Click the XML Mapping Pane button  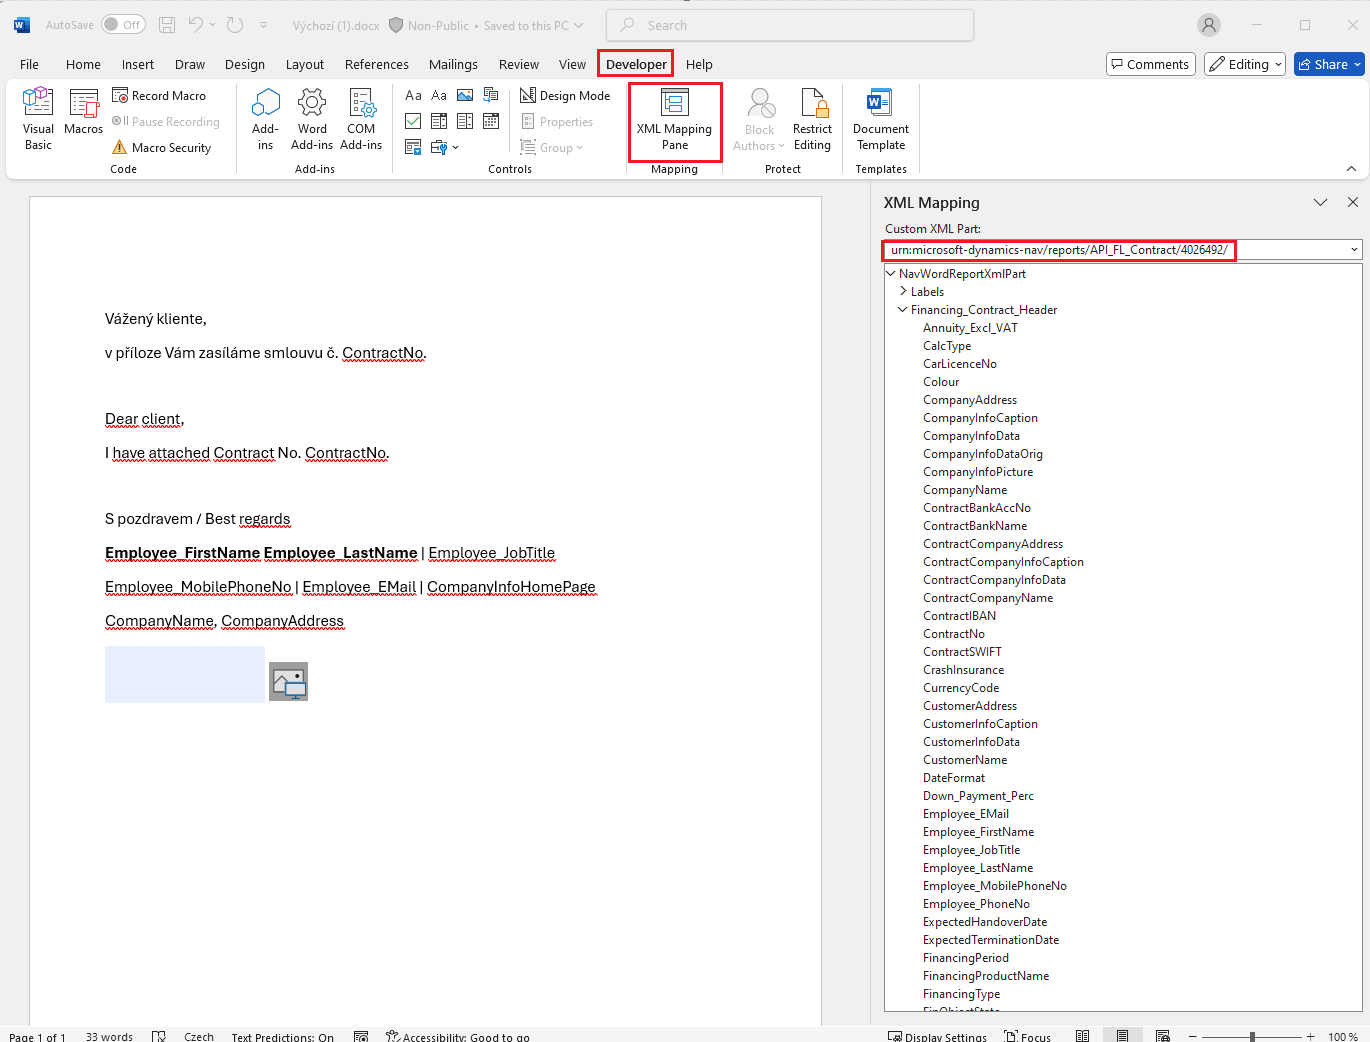[x=674, y=120]
